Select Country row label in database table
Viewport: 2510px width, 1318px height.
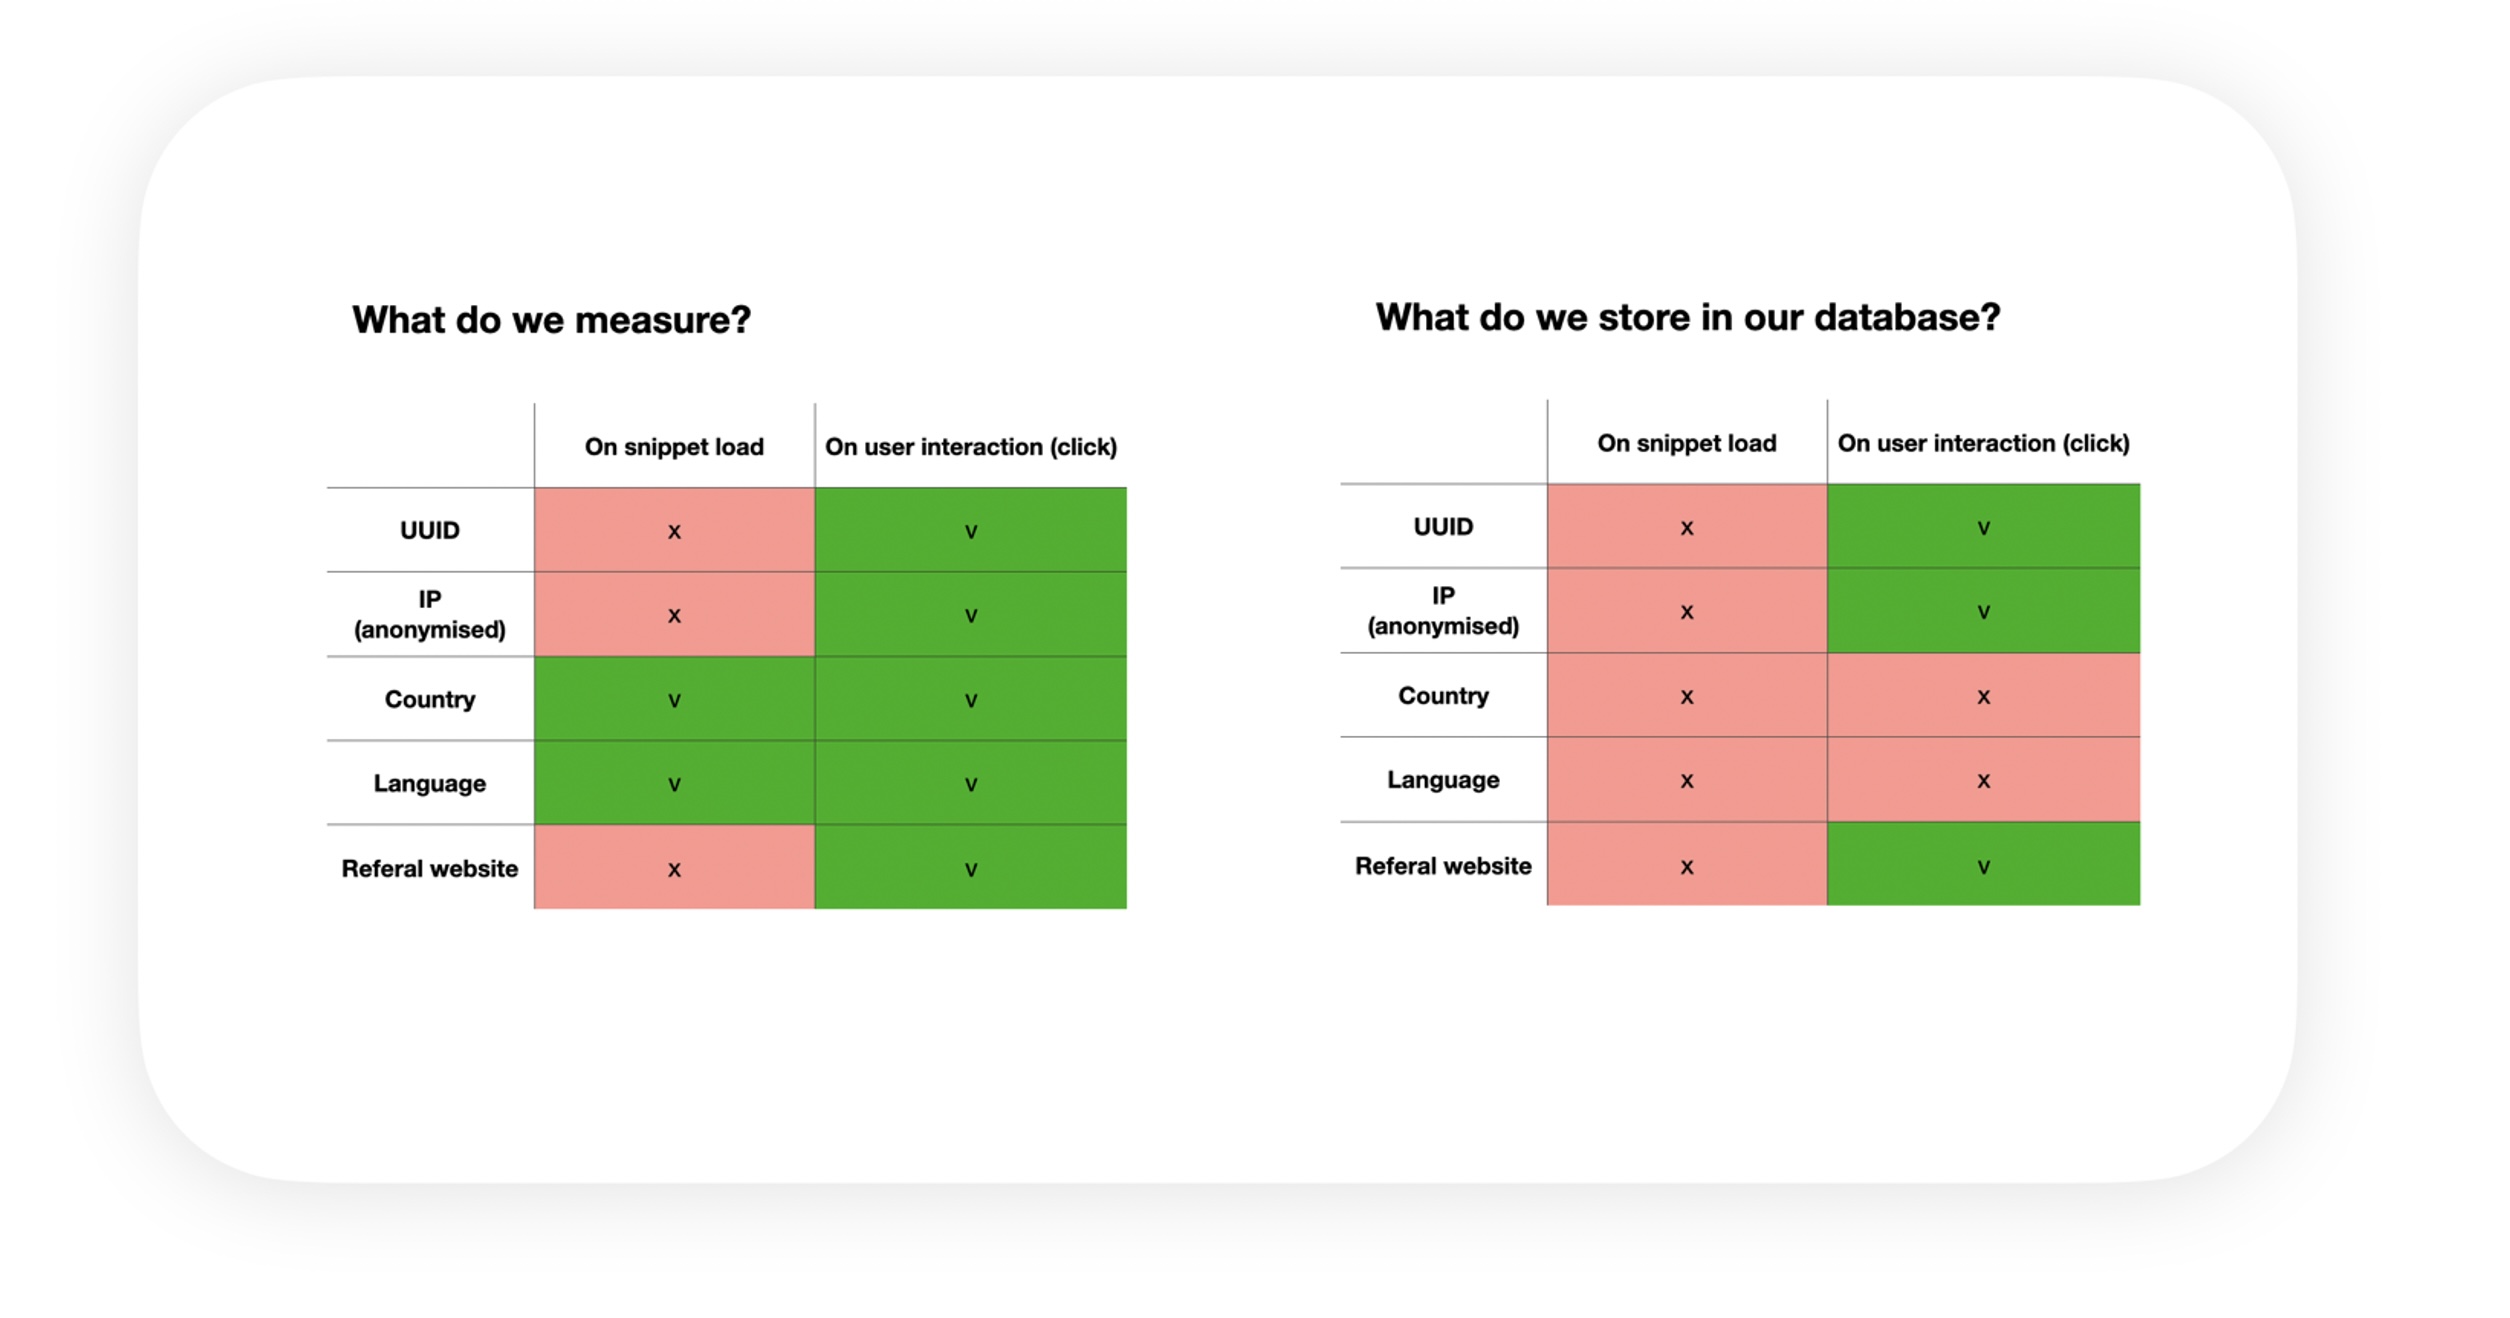tap(1443, 695)
